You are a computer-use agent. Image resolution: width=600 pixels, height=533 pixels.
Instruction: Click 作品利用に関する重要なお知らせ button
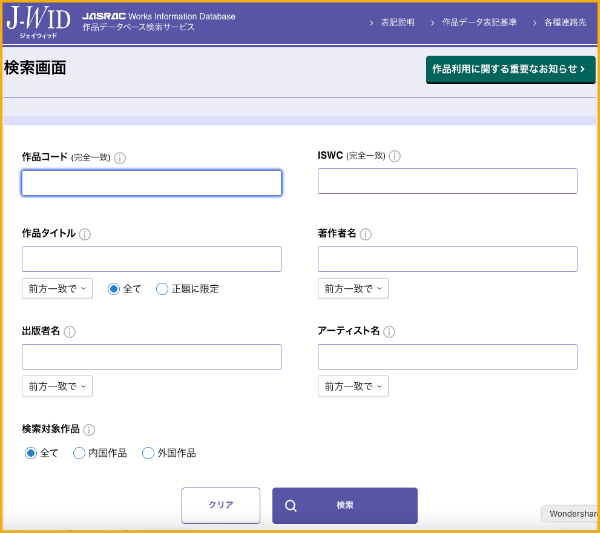[511, 70]
